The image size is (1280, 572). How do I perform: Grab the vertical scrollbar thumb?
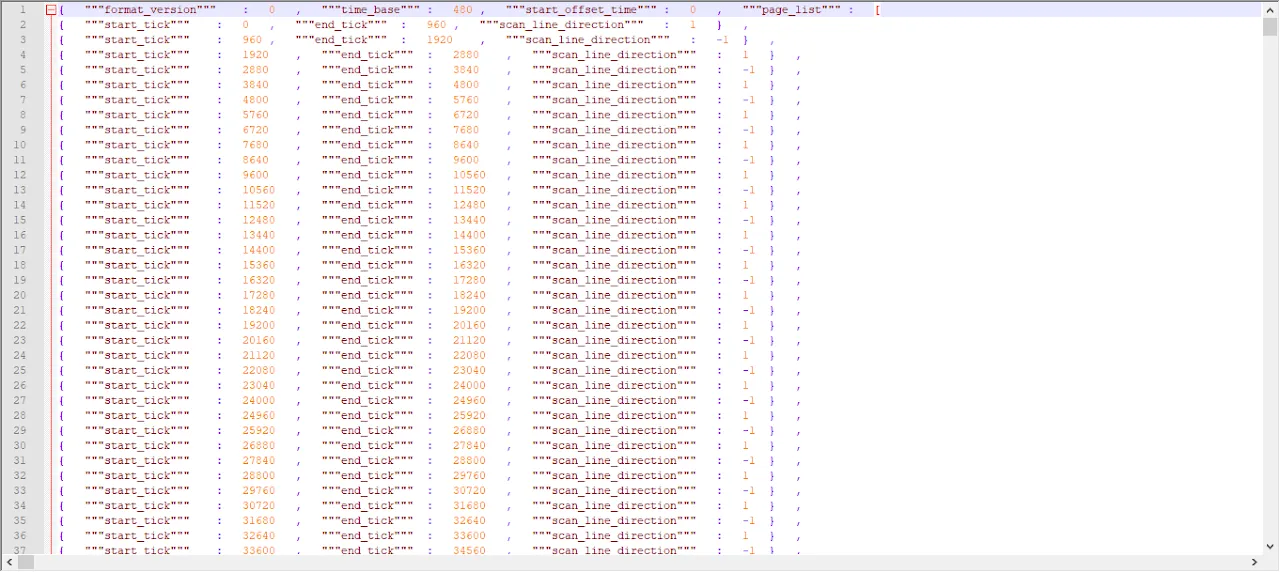[x=1270, y=27]
